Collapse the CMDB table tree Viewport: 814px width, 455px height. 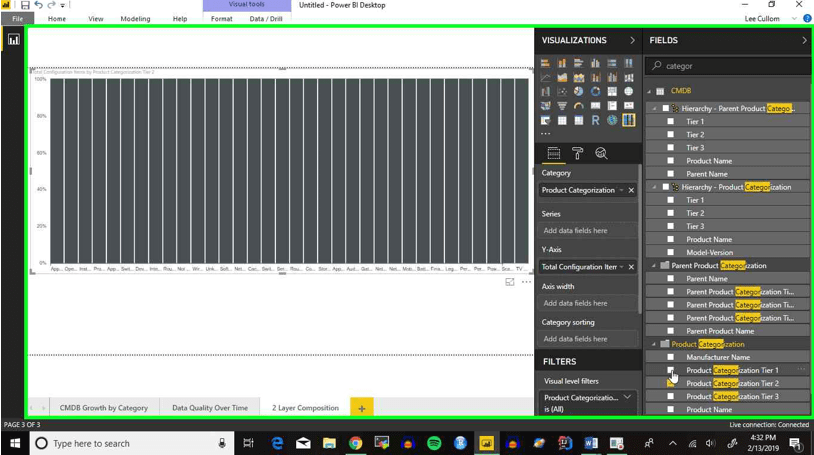649,91
